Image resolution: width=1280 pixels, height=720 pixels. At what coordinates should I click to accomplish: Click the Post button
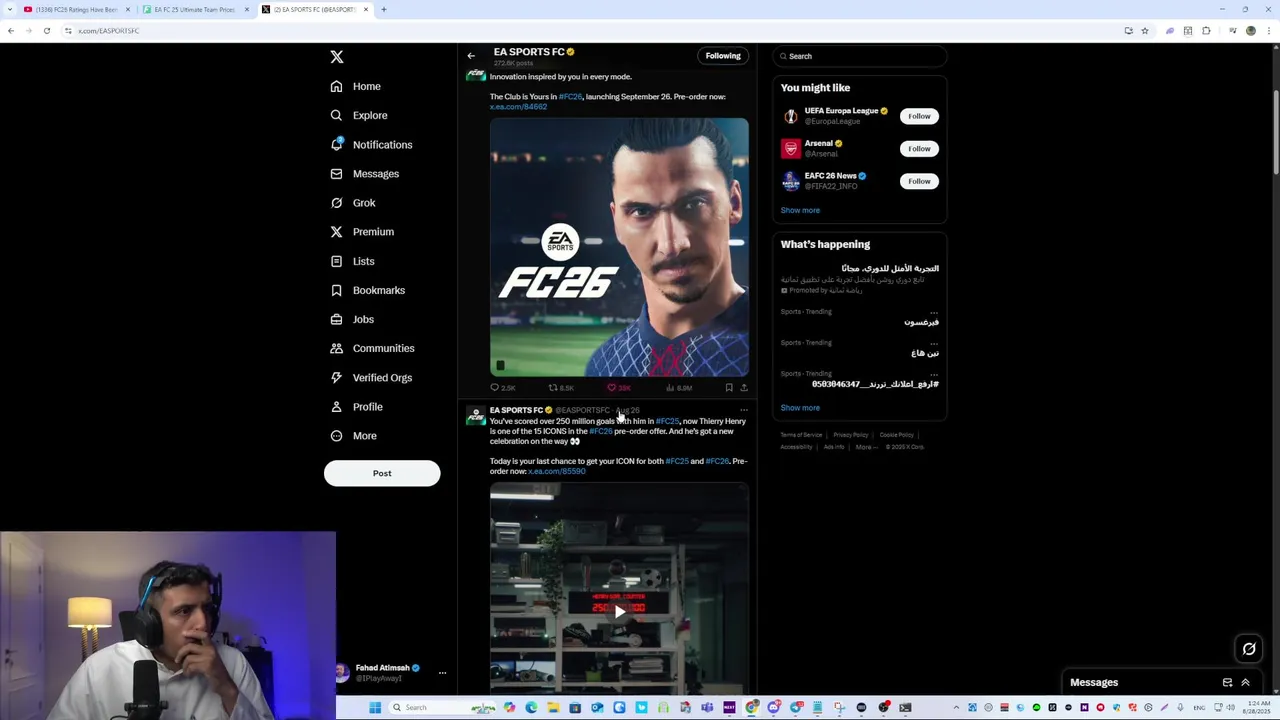click(382, 473)
